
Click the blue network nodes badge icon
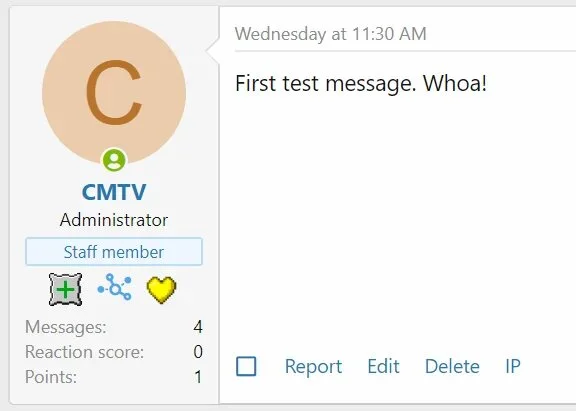coord(115,287)
